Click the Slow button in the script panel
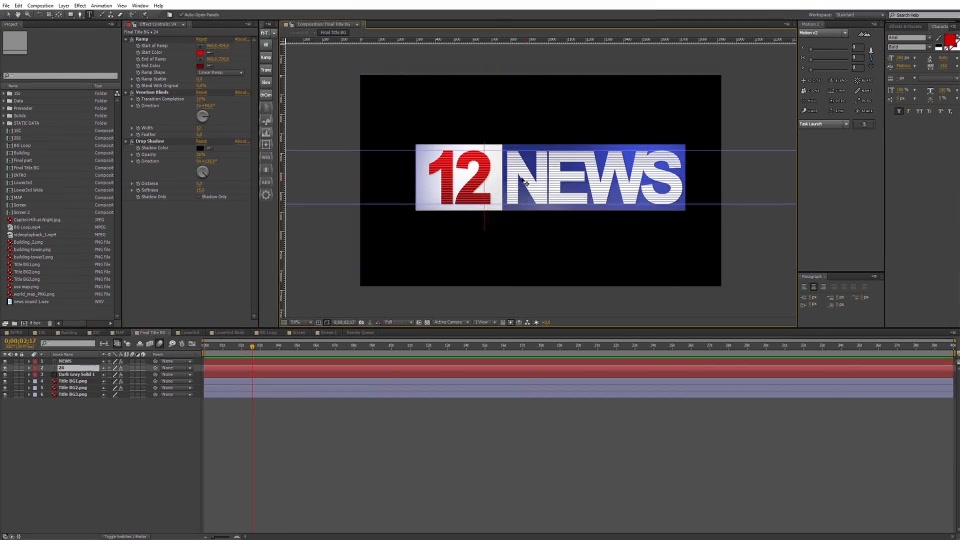This screenshot has width=960, height=540. 266,82
